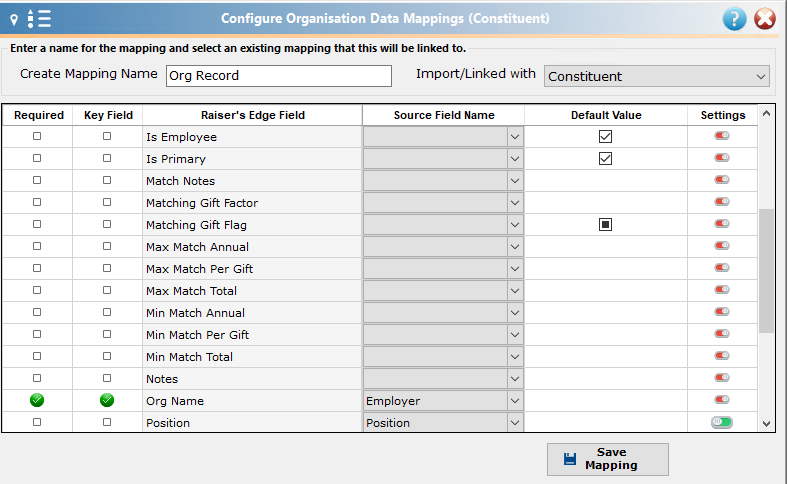Open the list menu icon in title bar
788x484 pixels.
coord(39,19)
